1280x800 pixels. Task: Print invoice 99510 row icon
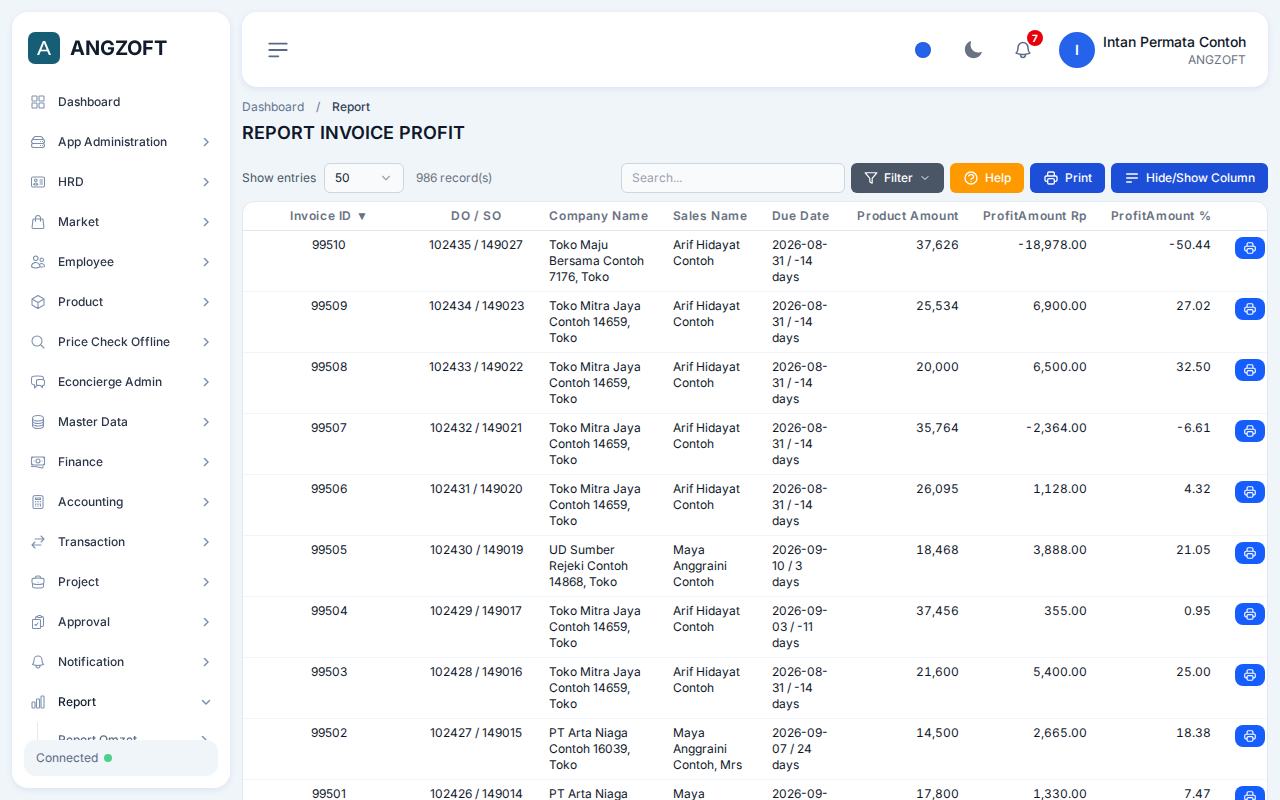point(1250,248)
